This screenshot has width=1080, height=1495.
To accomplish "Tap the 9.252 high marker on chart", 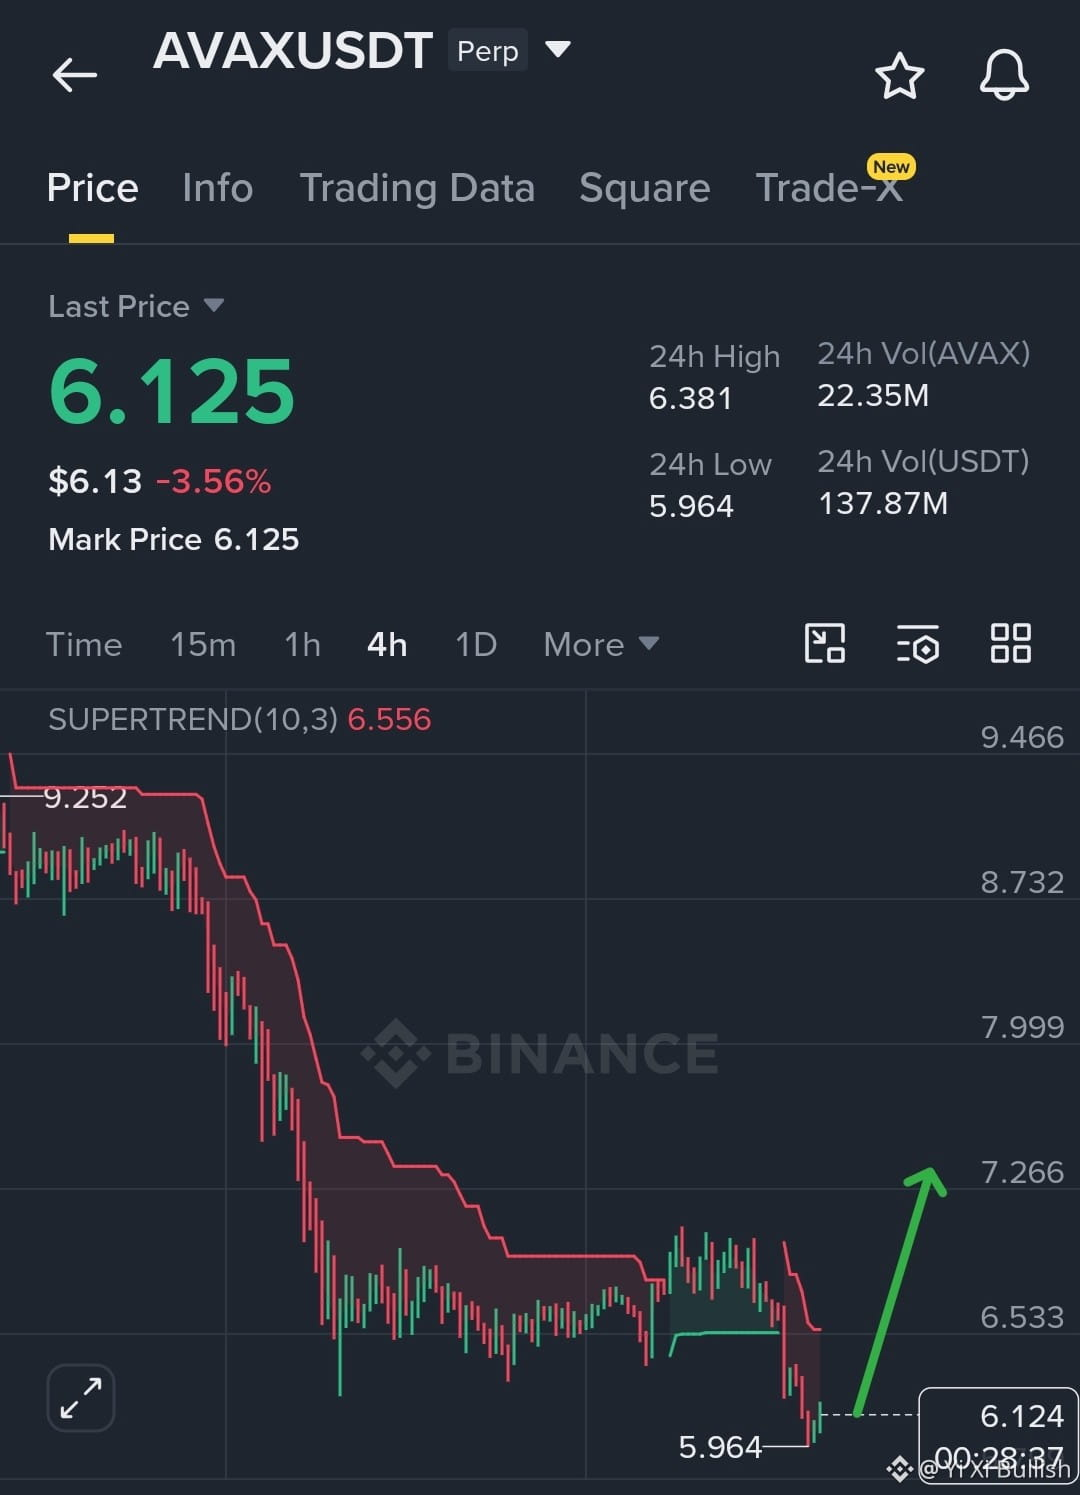I will (x=85, y=797).
